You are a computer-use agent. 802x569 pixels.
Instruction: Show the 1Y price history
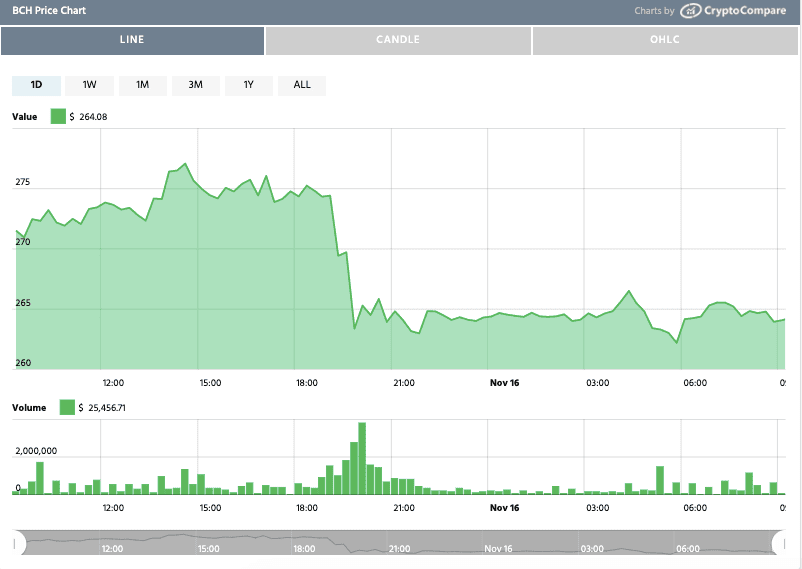(x=249, y=85)
